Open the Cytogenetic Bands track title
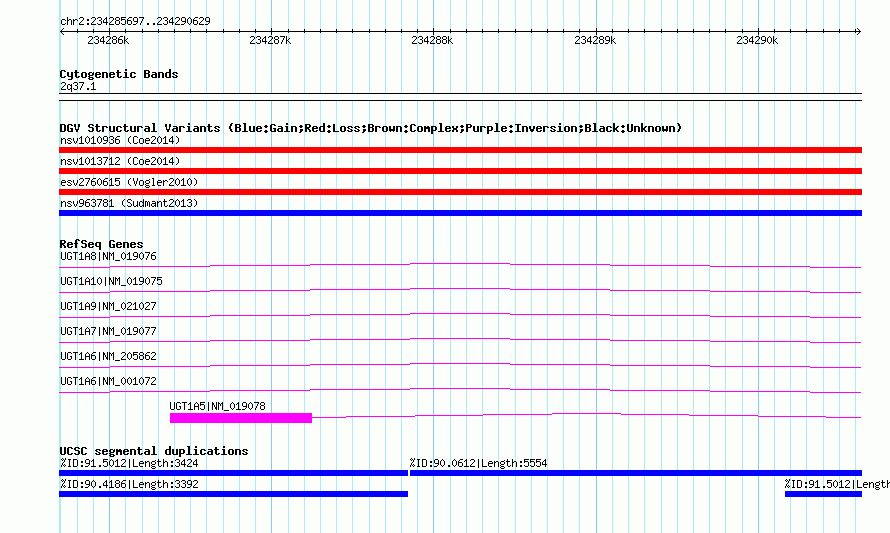 click(119, 74)
